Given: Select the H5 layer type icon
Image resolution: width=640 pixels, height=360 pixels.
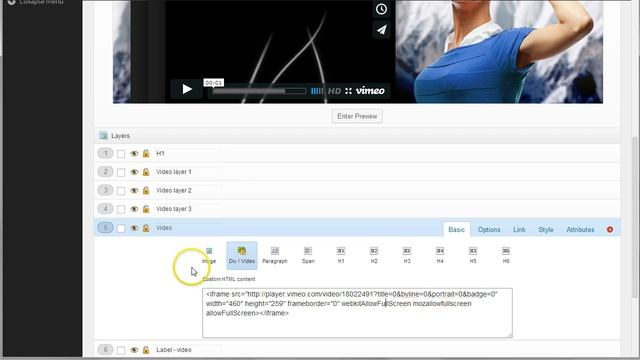Looking at the screenshot, I should 473,255.
